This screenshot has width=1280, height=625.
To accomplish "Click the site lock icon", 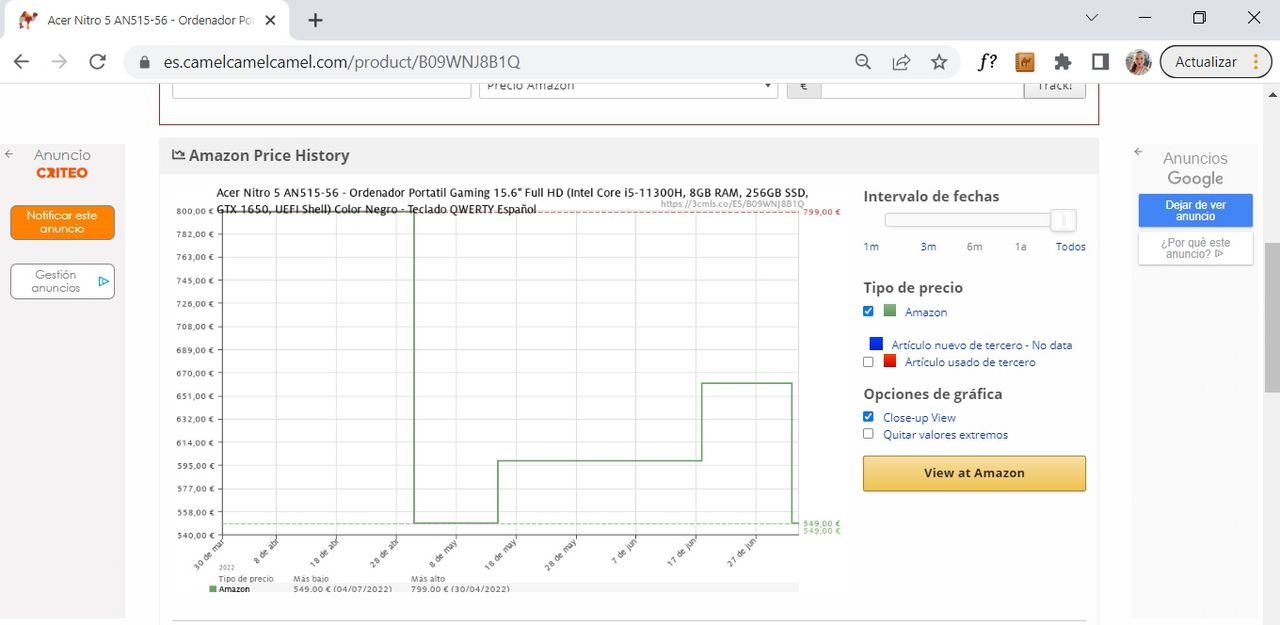I will [145, 62].
